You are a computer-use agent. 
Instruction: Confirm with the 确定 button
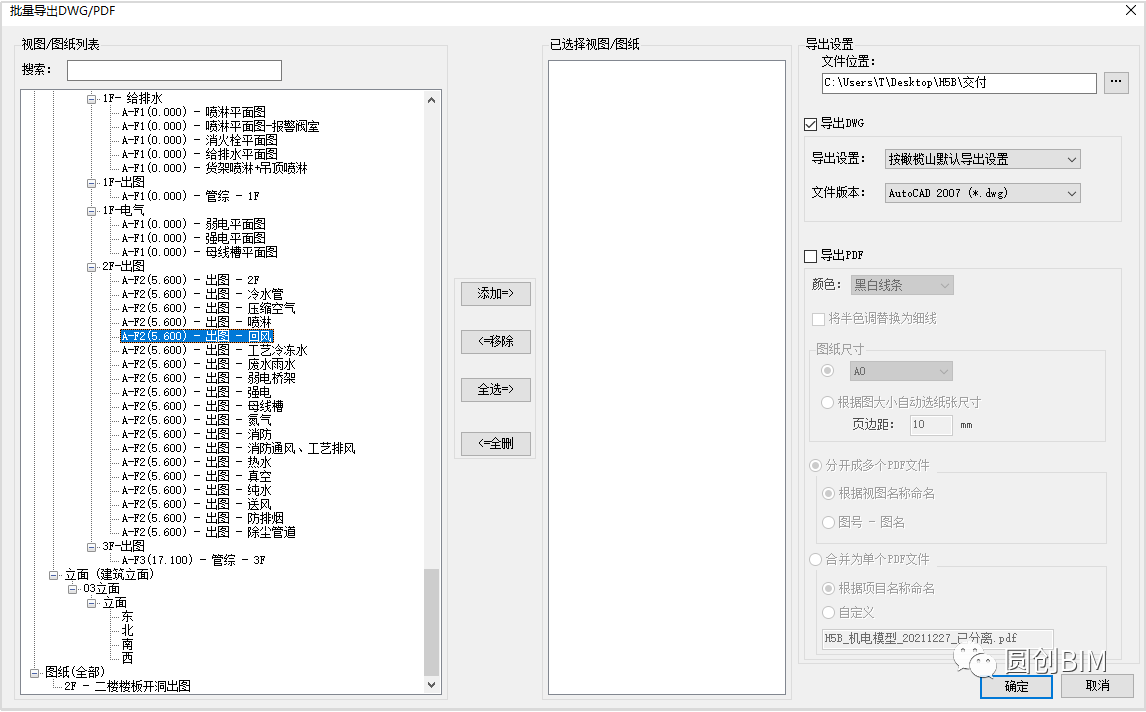(x=1016, y=686)
